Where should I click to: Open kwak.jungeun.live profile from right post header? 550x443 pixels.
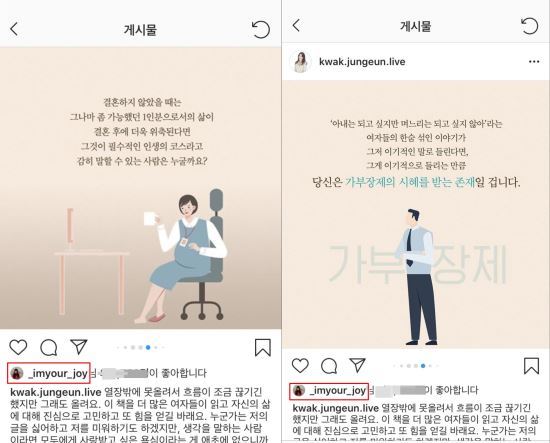tap(362, 62)
